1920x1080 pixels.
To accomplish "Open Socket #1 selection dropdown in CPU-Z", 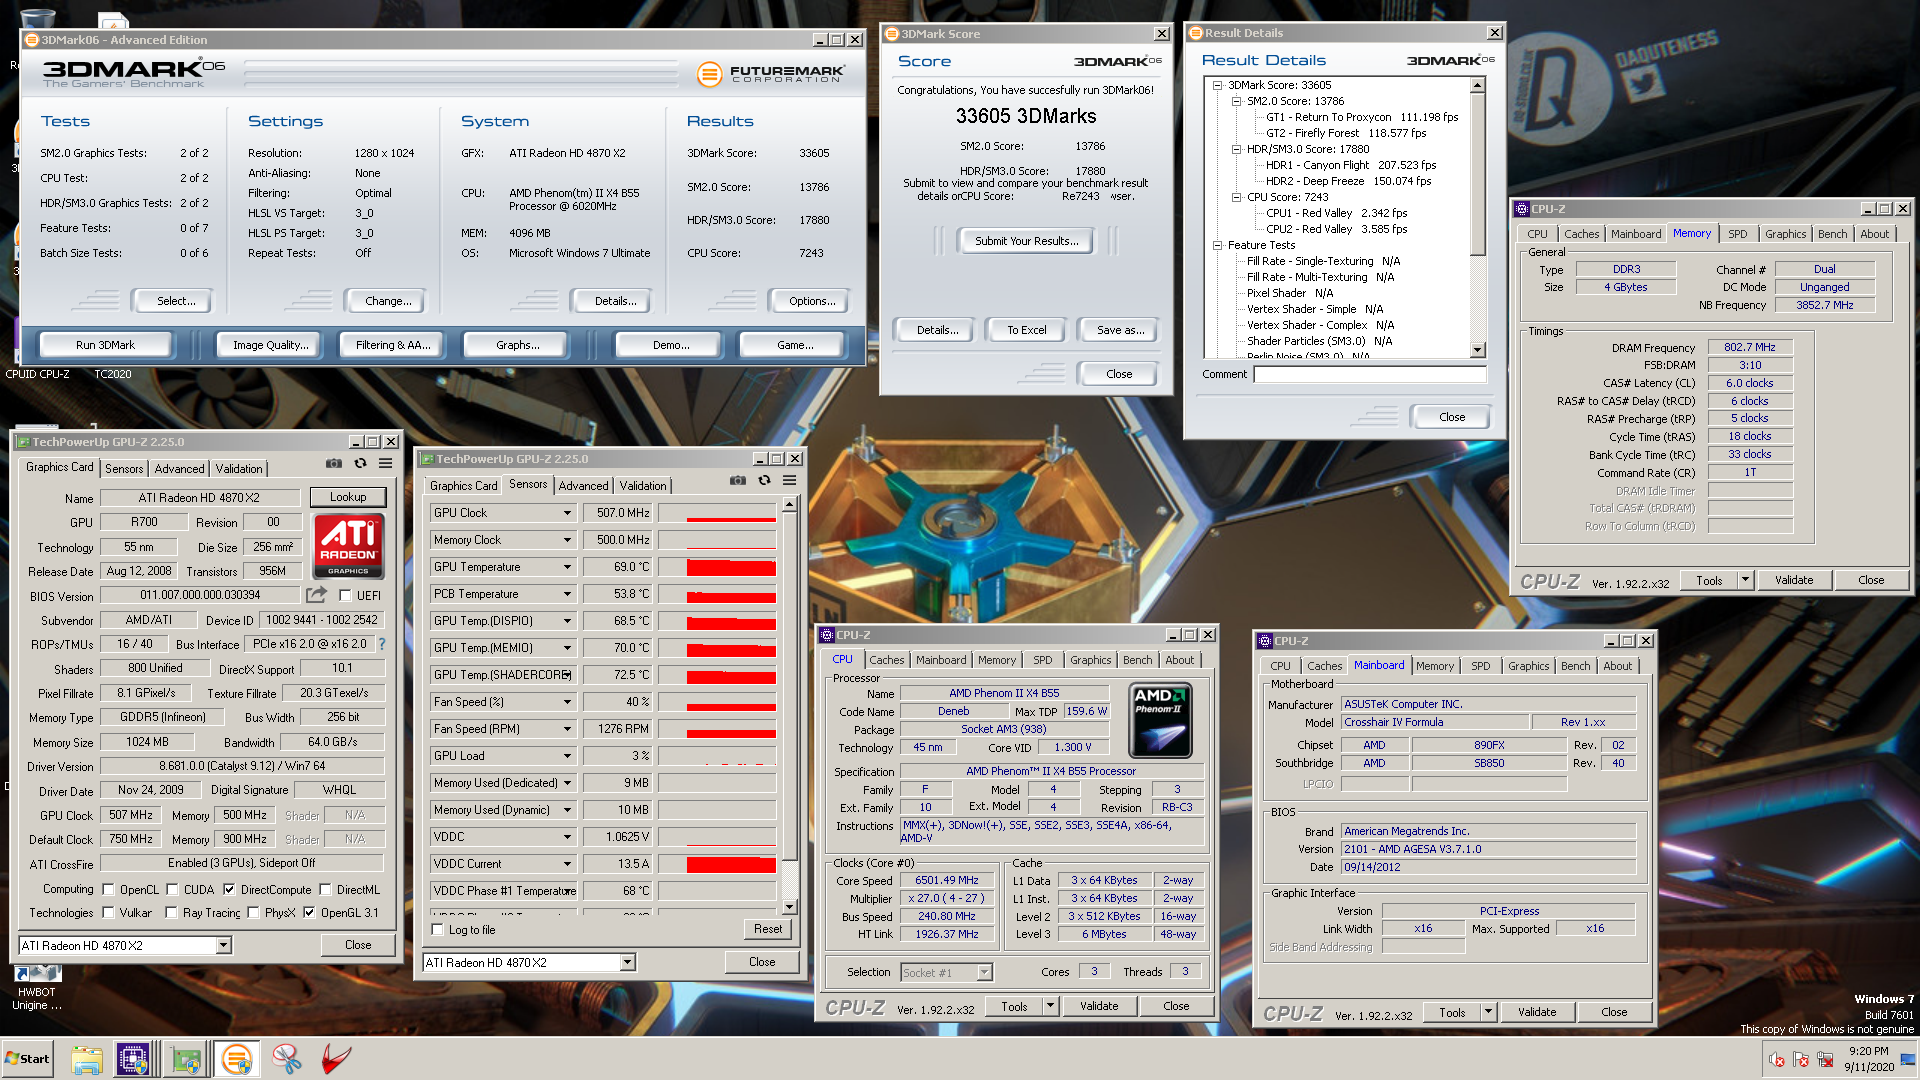I will 984,972.
